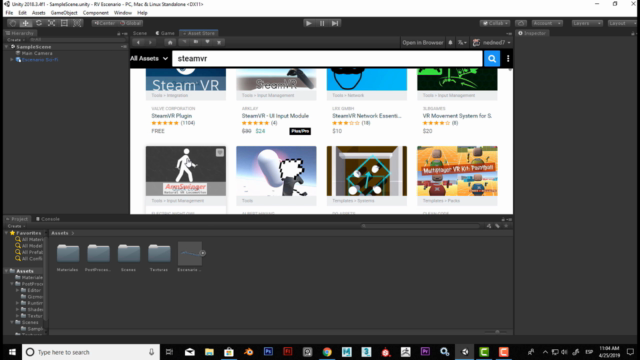The width and height of the screenshot is (640, 360).
Task: Click the Step frame button
Action: pos(335,23)
